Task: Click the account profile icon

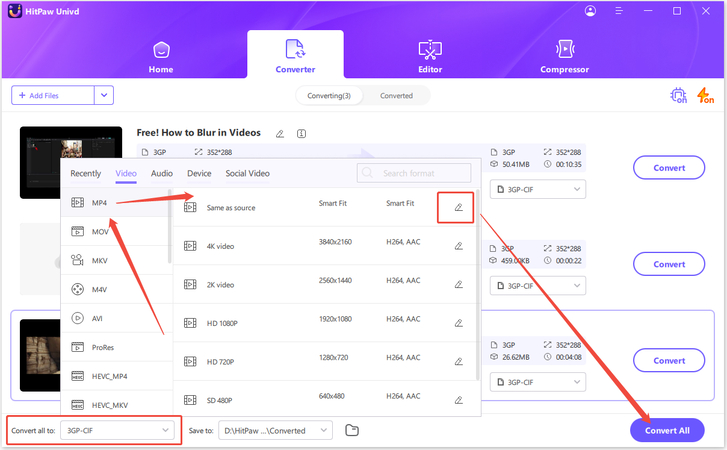Action: pos(590,11)
